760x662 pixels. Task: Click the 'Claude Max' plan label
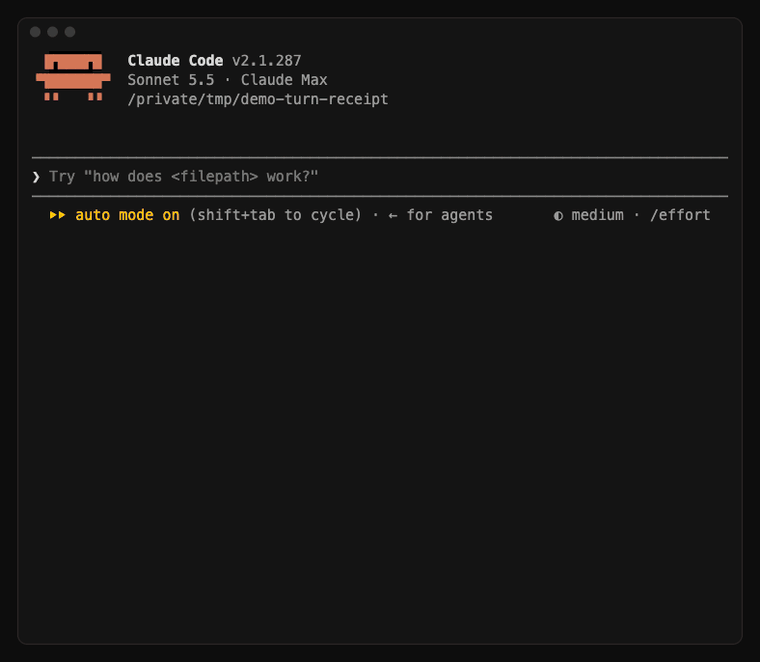(x=284, y=80)
